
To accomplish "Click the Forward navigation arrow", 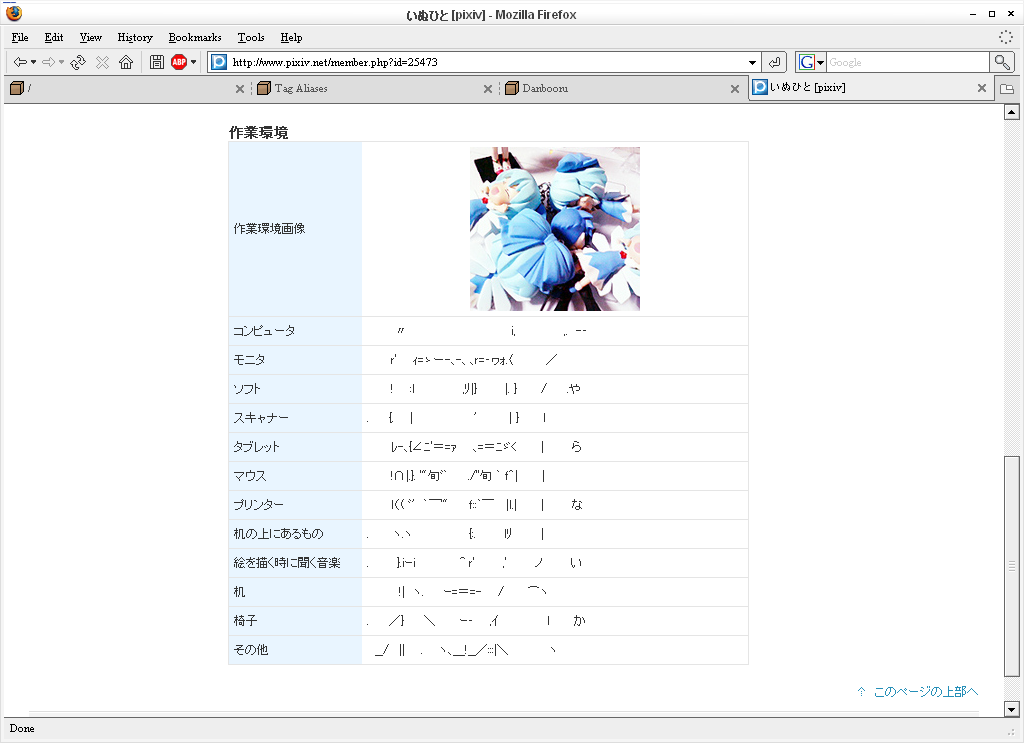I will click(48, 61).
